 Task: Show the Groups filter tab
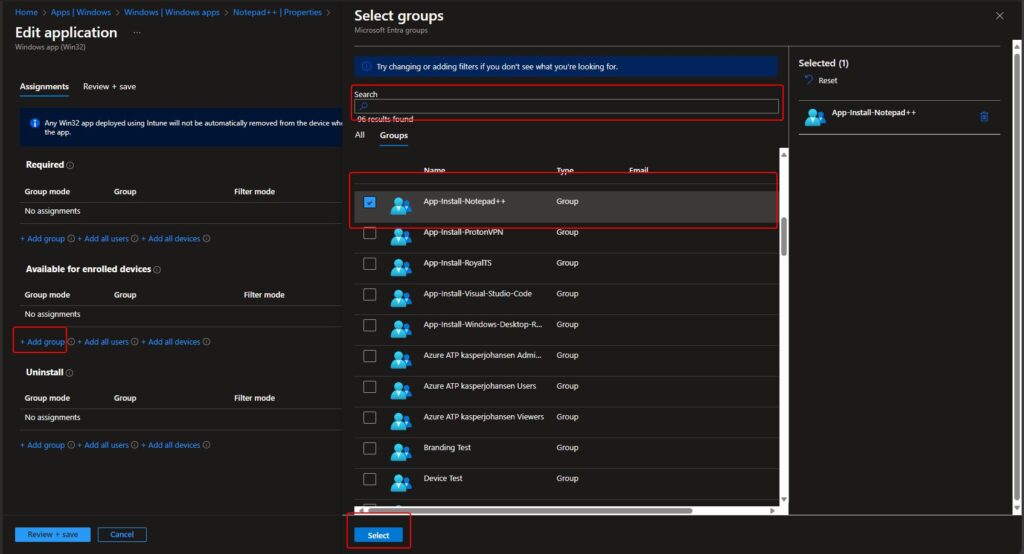click(394, 135)
